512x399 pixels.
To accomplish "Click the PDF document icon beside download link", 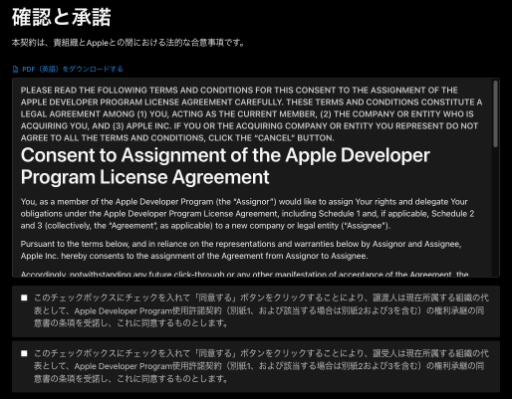I will 15,69.
